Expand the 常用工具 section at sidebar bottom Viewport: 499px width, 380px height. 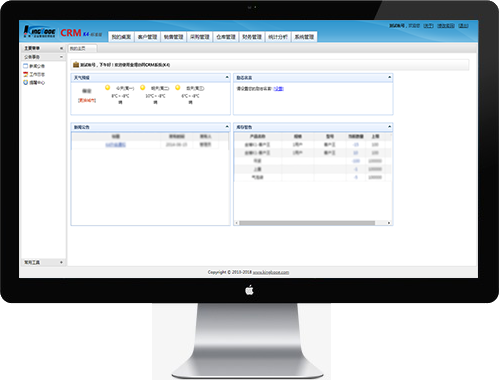click(61, 262)
